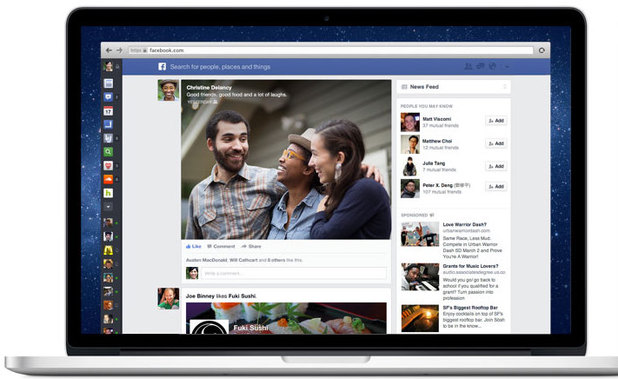Click the music grants ad thumbnail
Viewport: 618px width, 379px height.
[420, 277]
